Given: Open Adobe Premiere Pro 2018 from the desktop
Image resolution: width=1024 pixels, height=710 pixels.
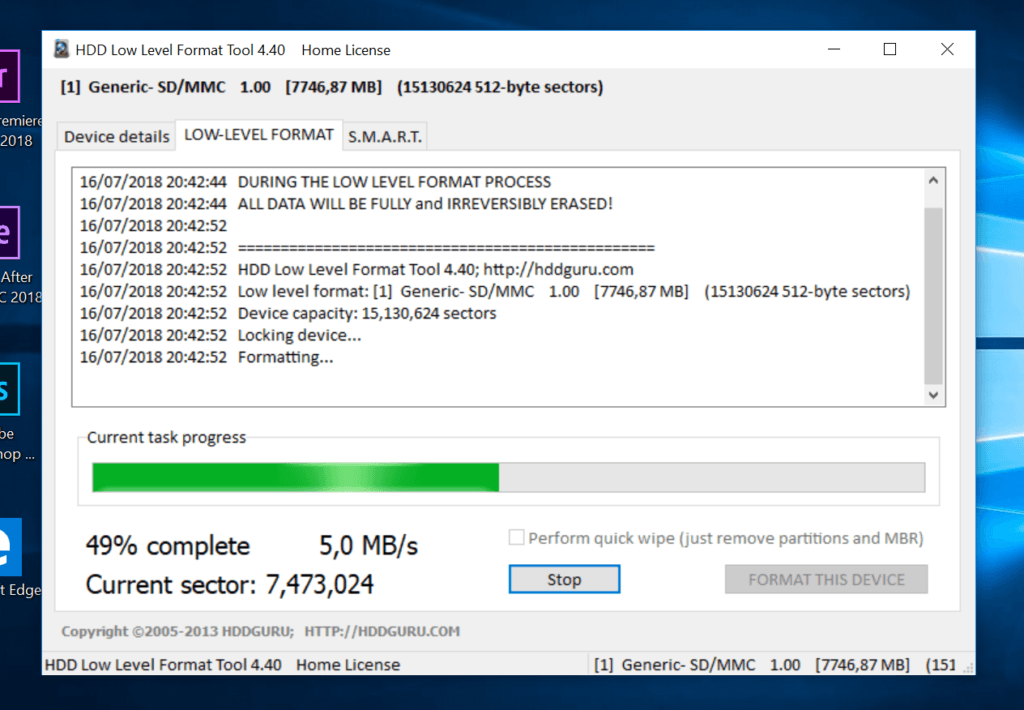Looking at the screenshot, I should tap(8, 77).
